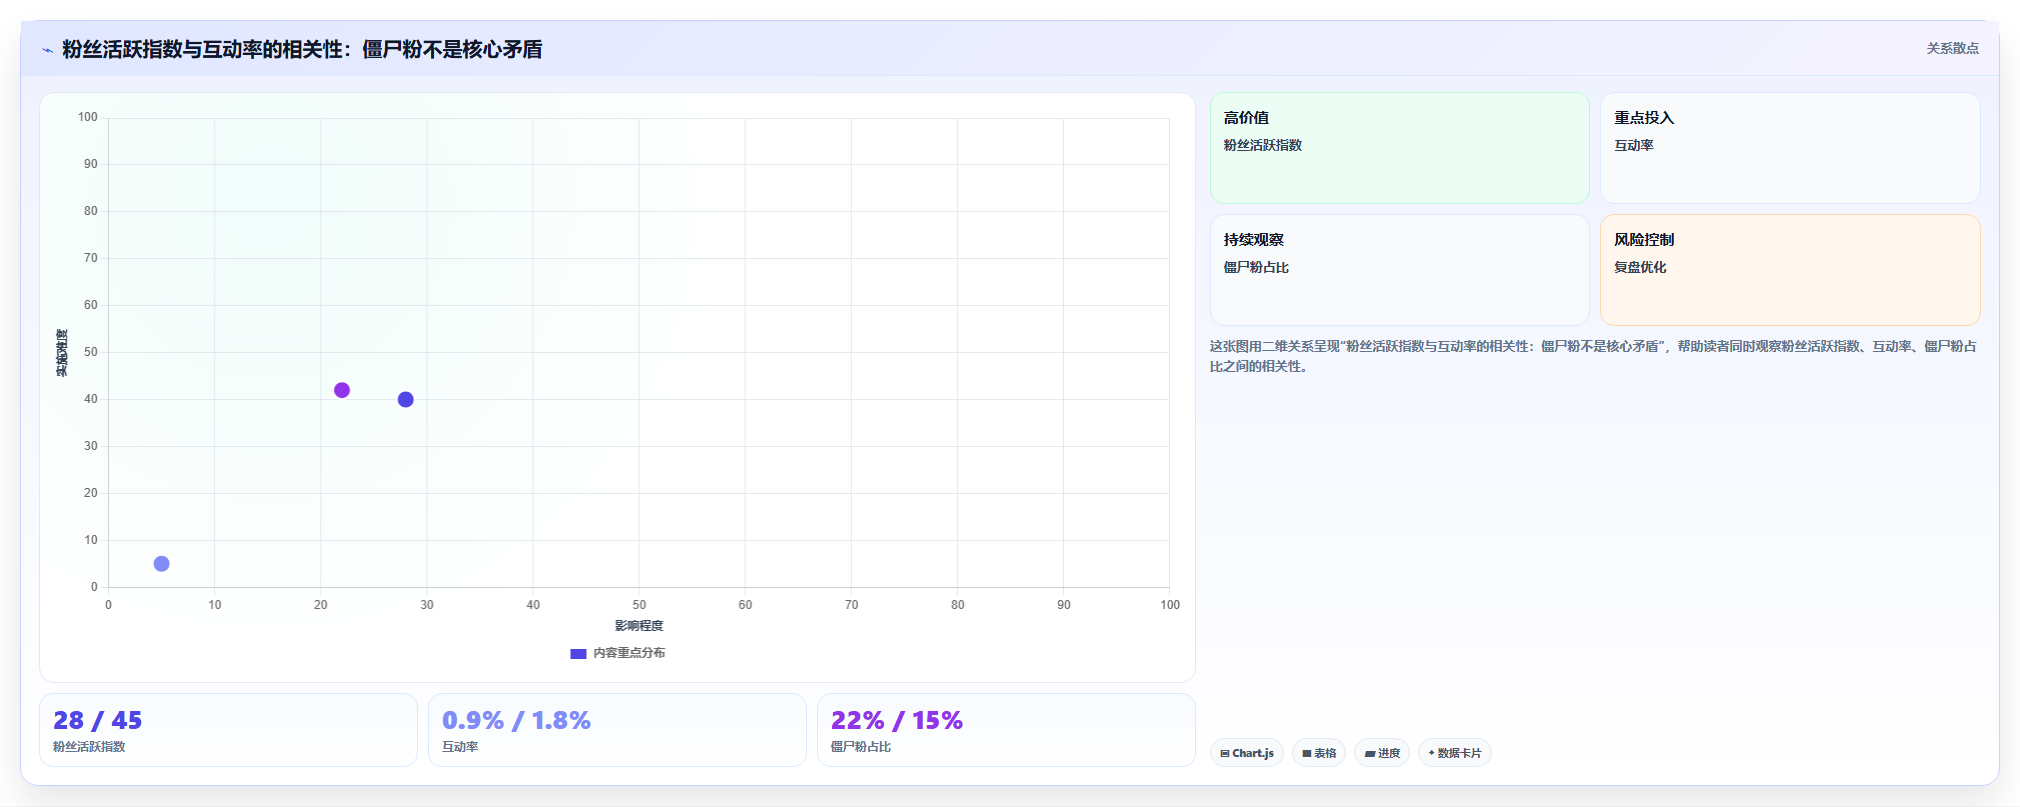Open the 重点投入 quadrant card
Screen dimensions: 2020x807
coord(1790,148)
